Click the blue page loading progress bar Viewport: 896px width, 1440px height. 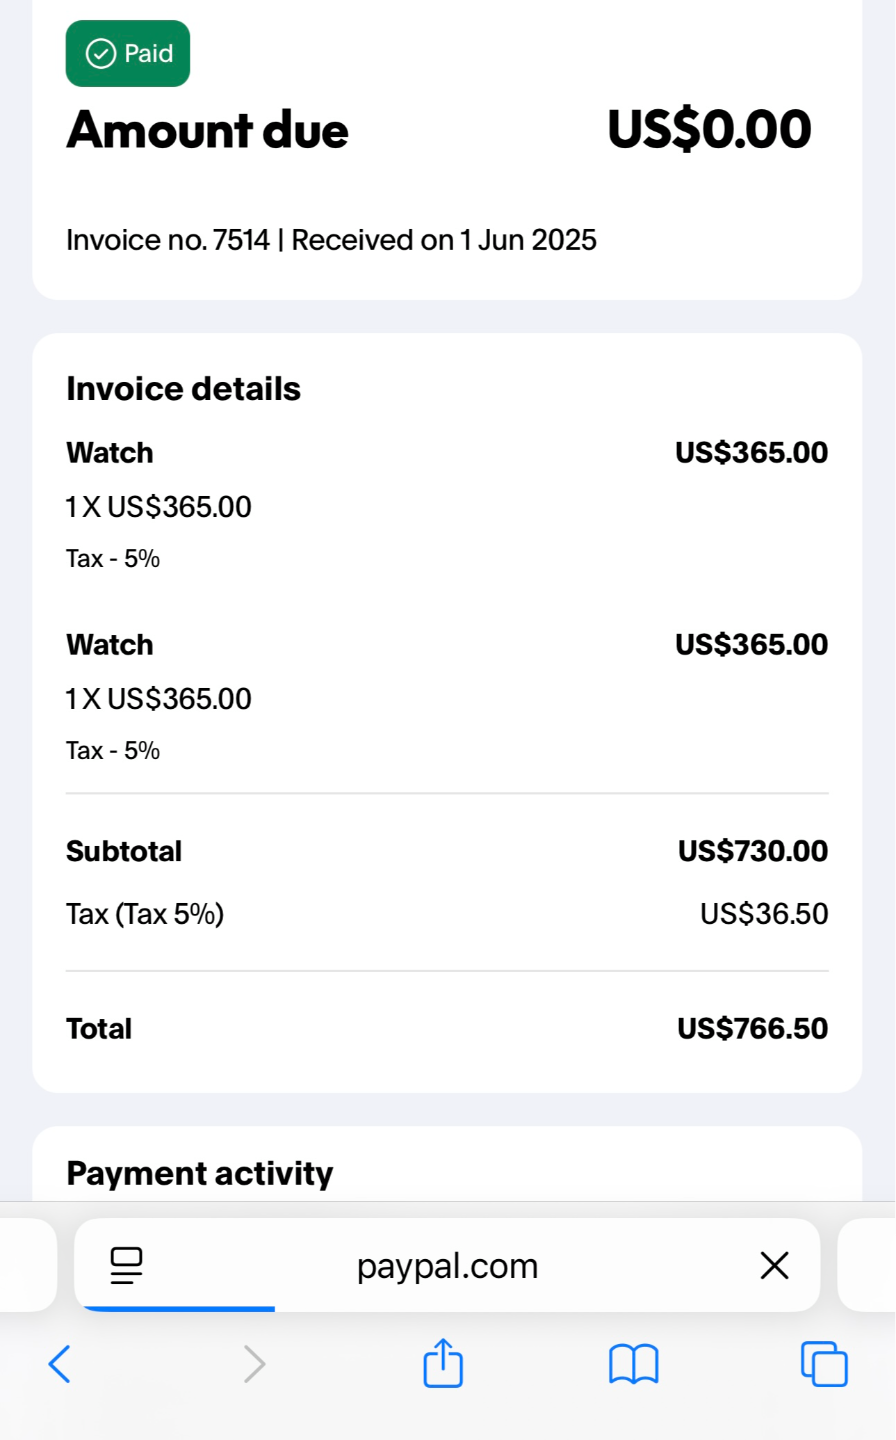(x=175, y=1308)
